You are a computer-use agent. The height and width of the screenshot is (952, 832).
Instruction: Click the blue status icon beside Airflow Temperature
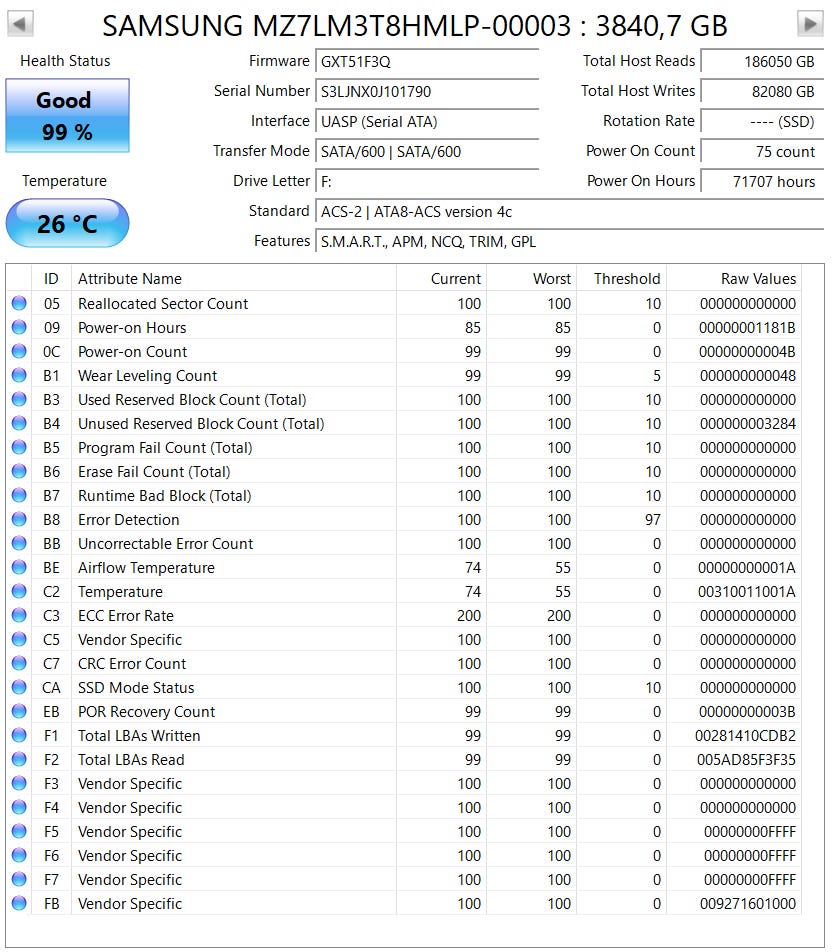[18, 568]
